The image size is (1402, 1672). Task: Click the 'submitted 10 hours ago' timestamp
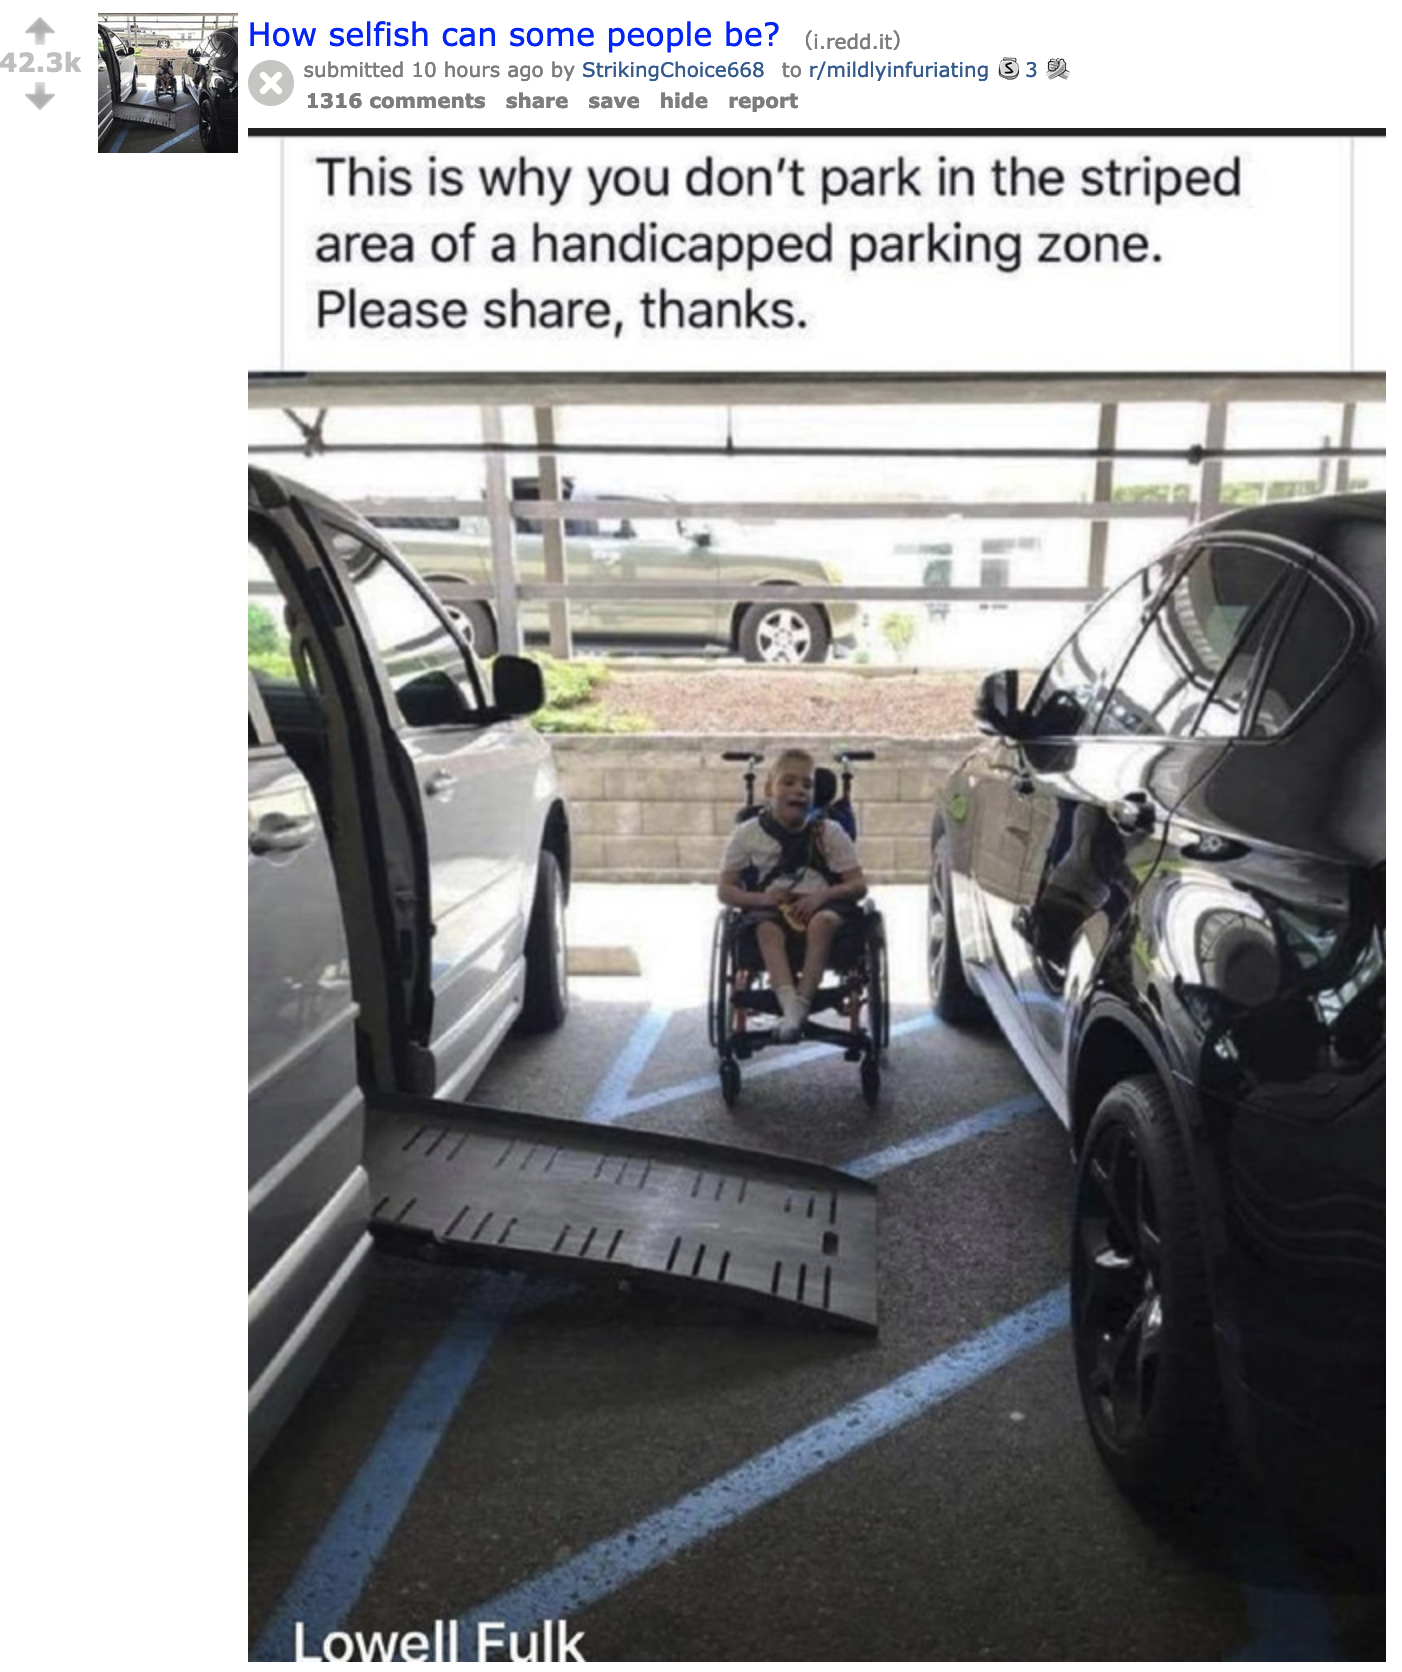click(x=423, y=70)
